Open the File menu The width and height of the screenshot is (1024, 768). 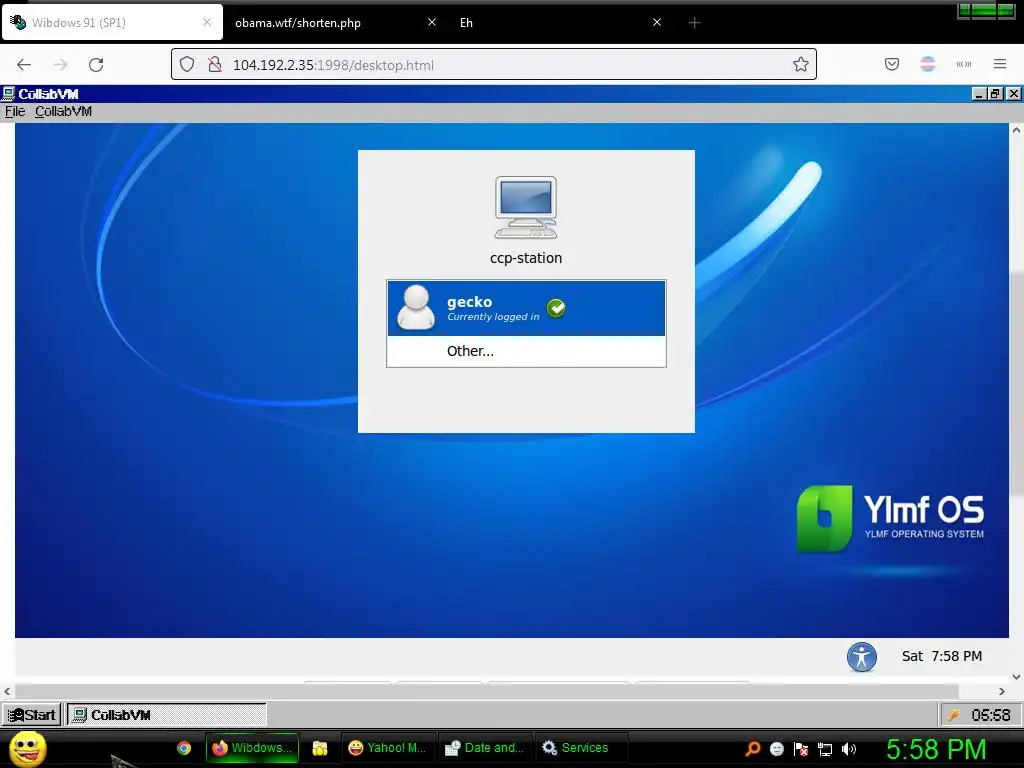point(15,112)
